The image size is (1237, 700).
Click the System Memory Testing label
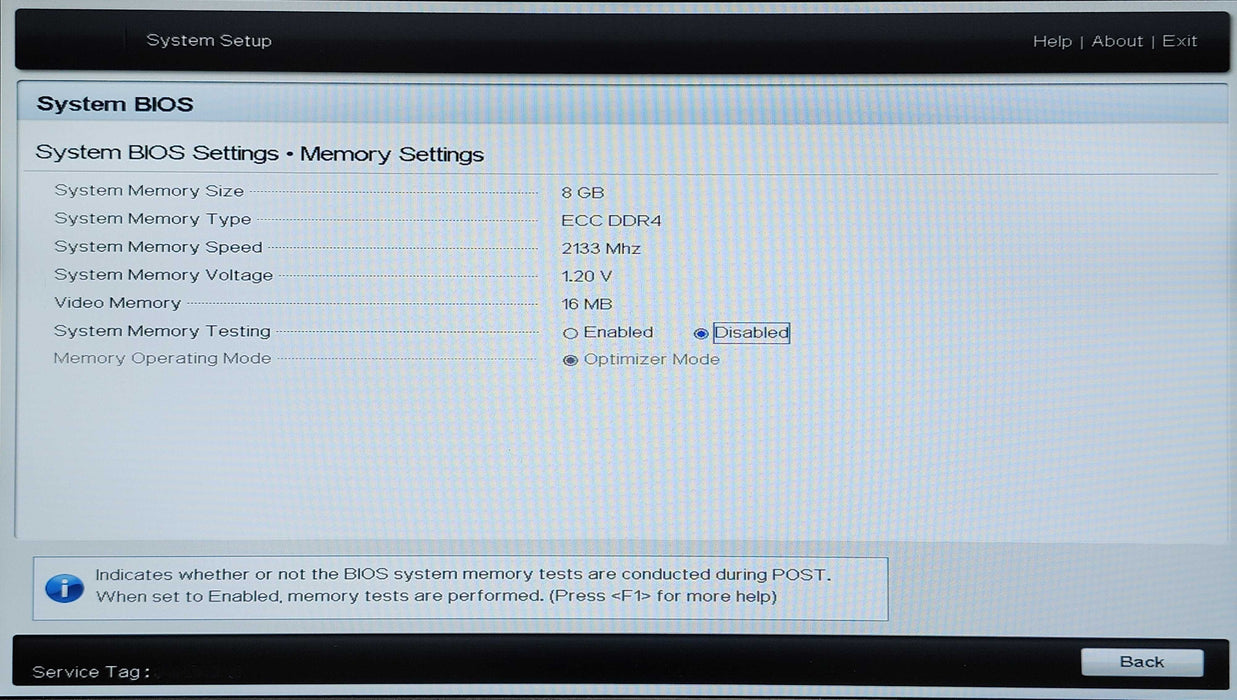click(162, 331)
